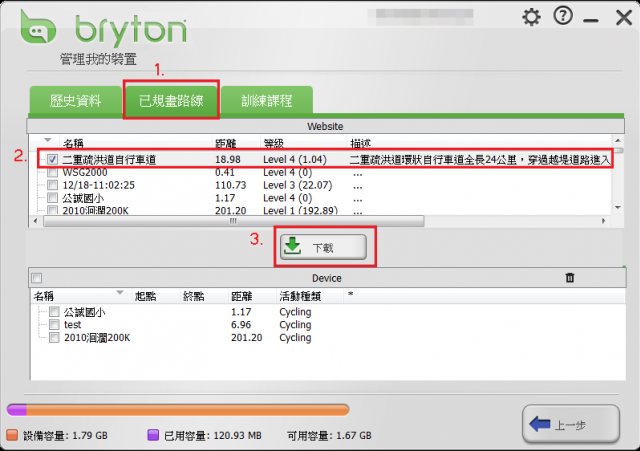
Task: Click the 6.96 distance value in Device list
Action: point(241,325)
